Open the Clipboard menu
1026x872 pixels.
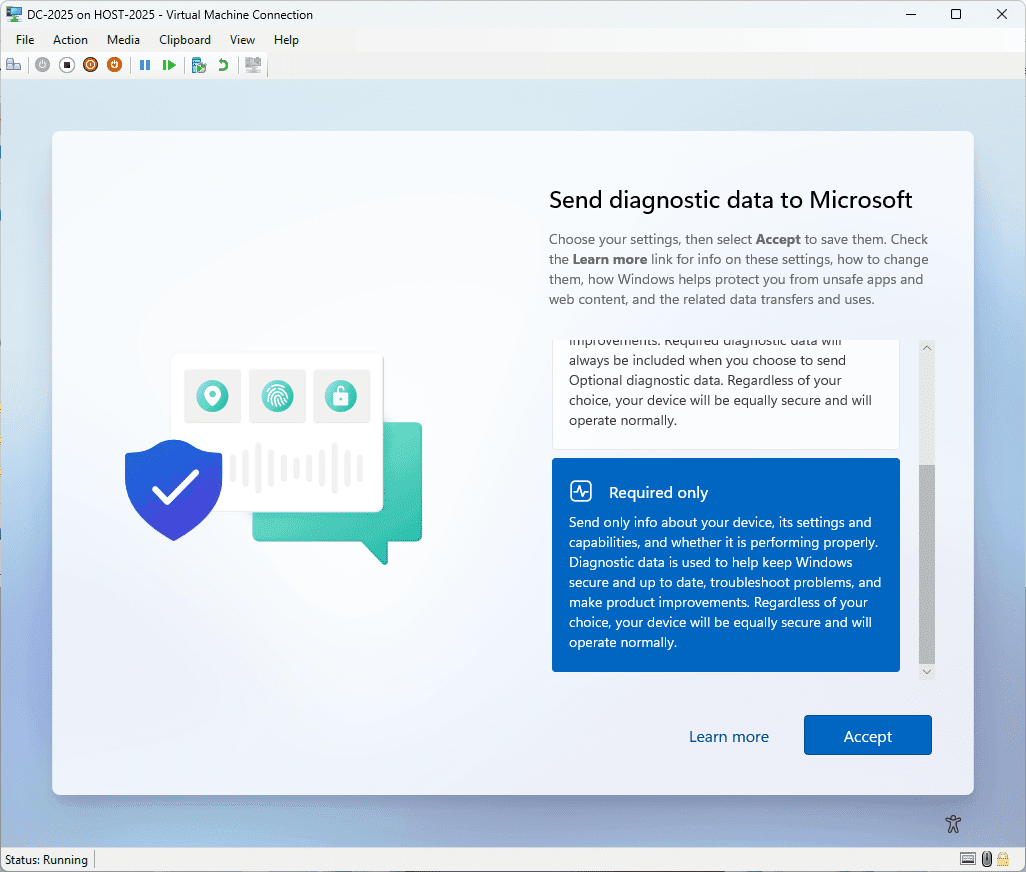point(184,40)
